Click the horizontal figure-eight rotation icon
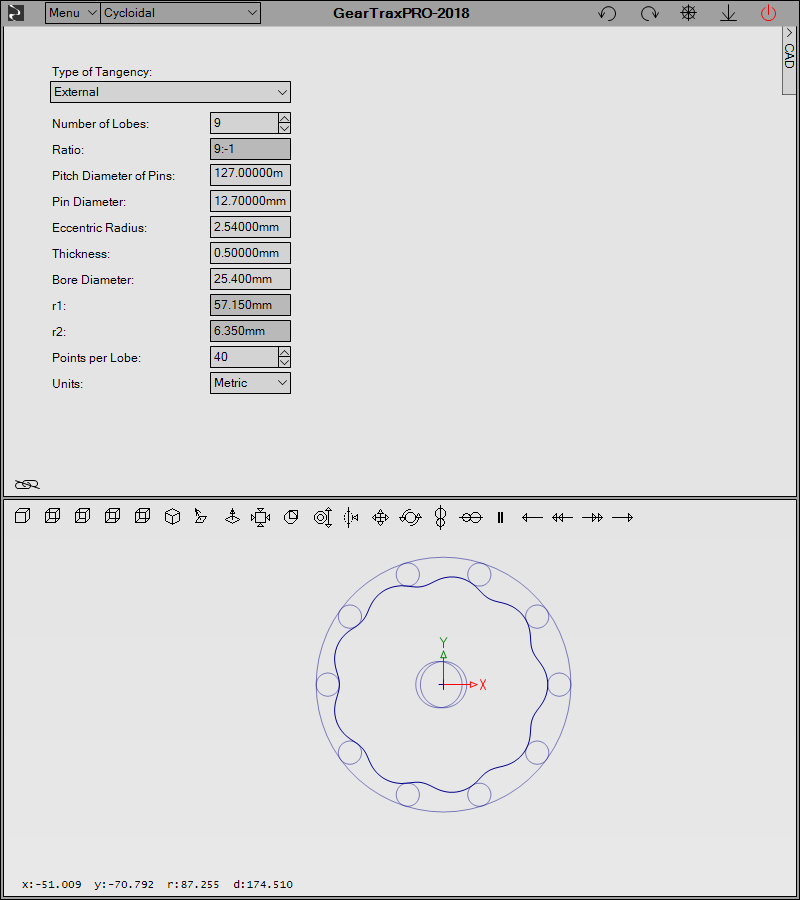 [x=471, y=518]
